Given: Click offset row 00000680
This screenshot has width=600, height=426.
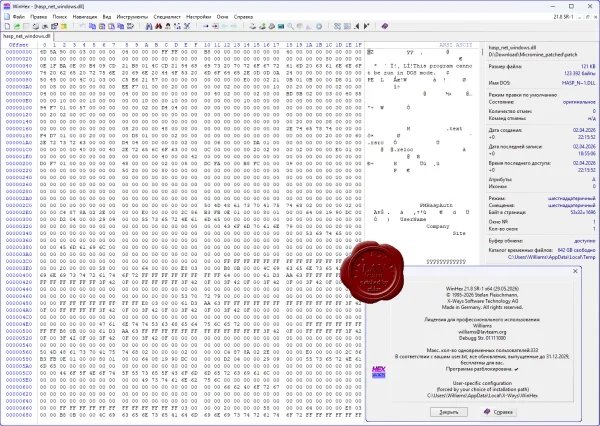Looking at the screenshot, I should click(x=19, y=415).
